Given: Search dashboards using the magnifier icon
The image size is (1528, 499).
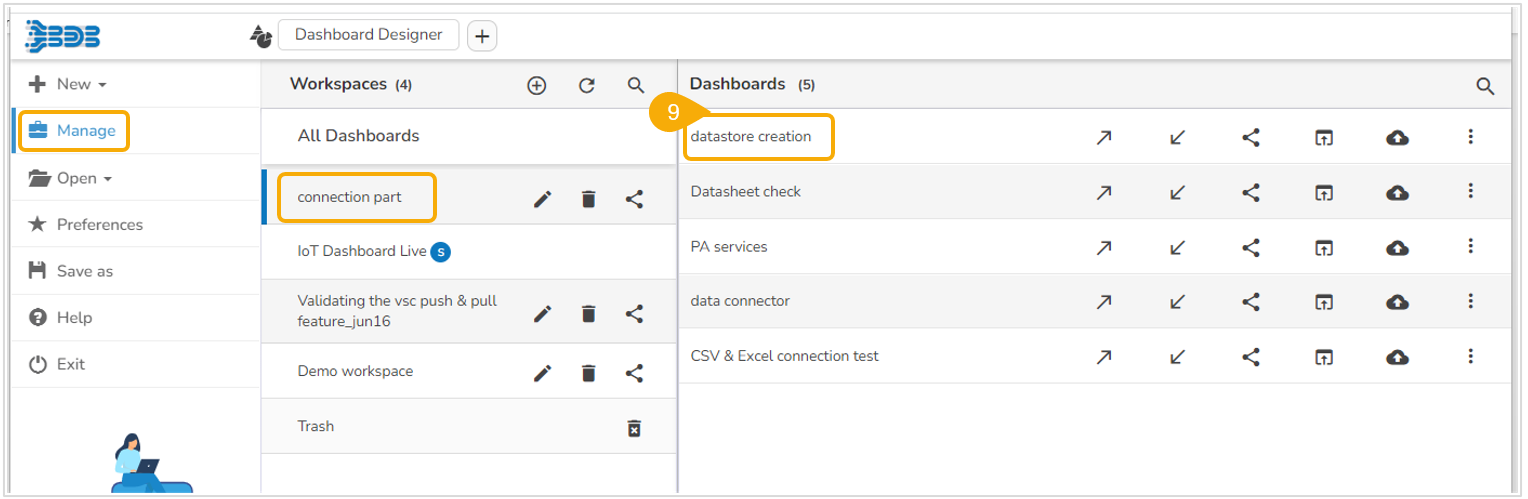Looking at the screenshot, I should point(1485,87).
